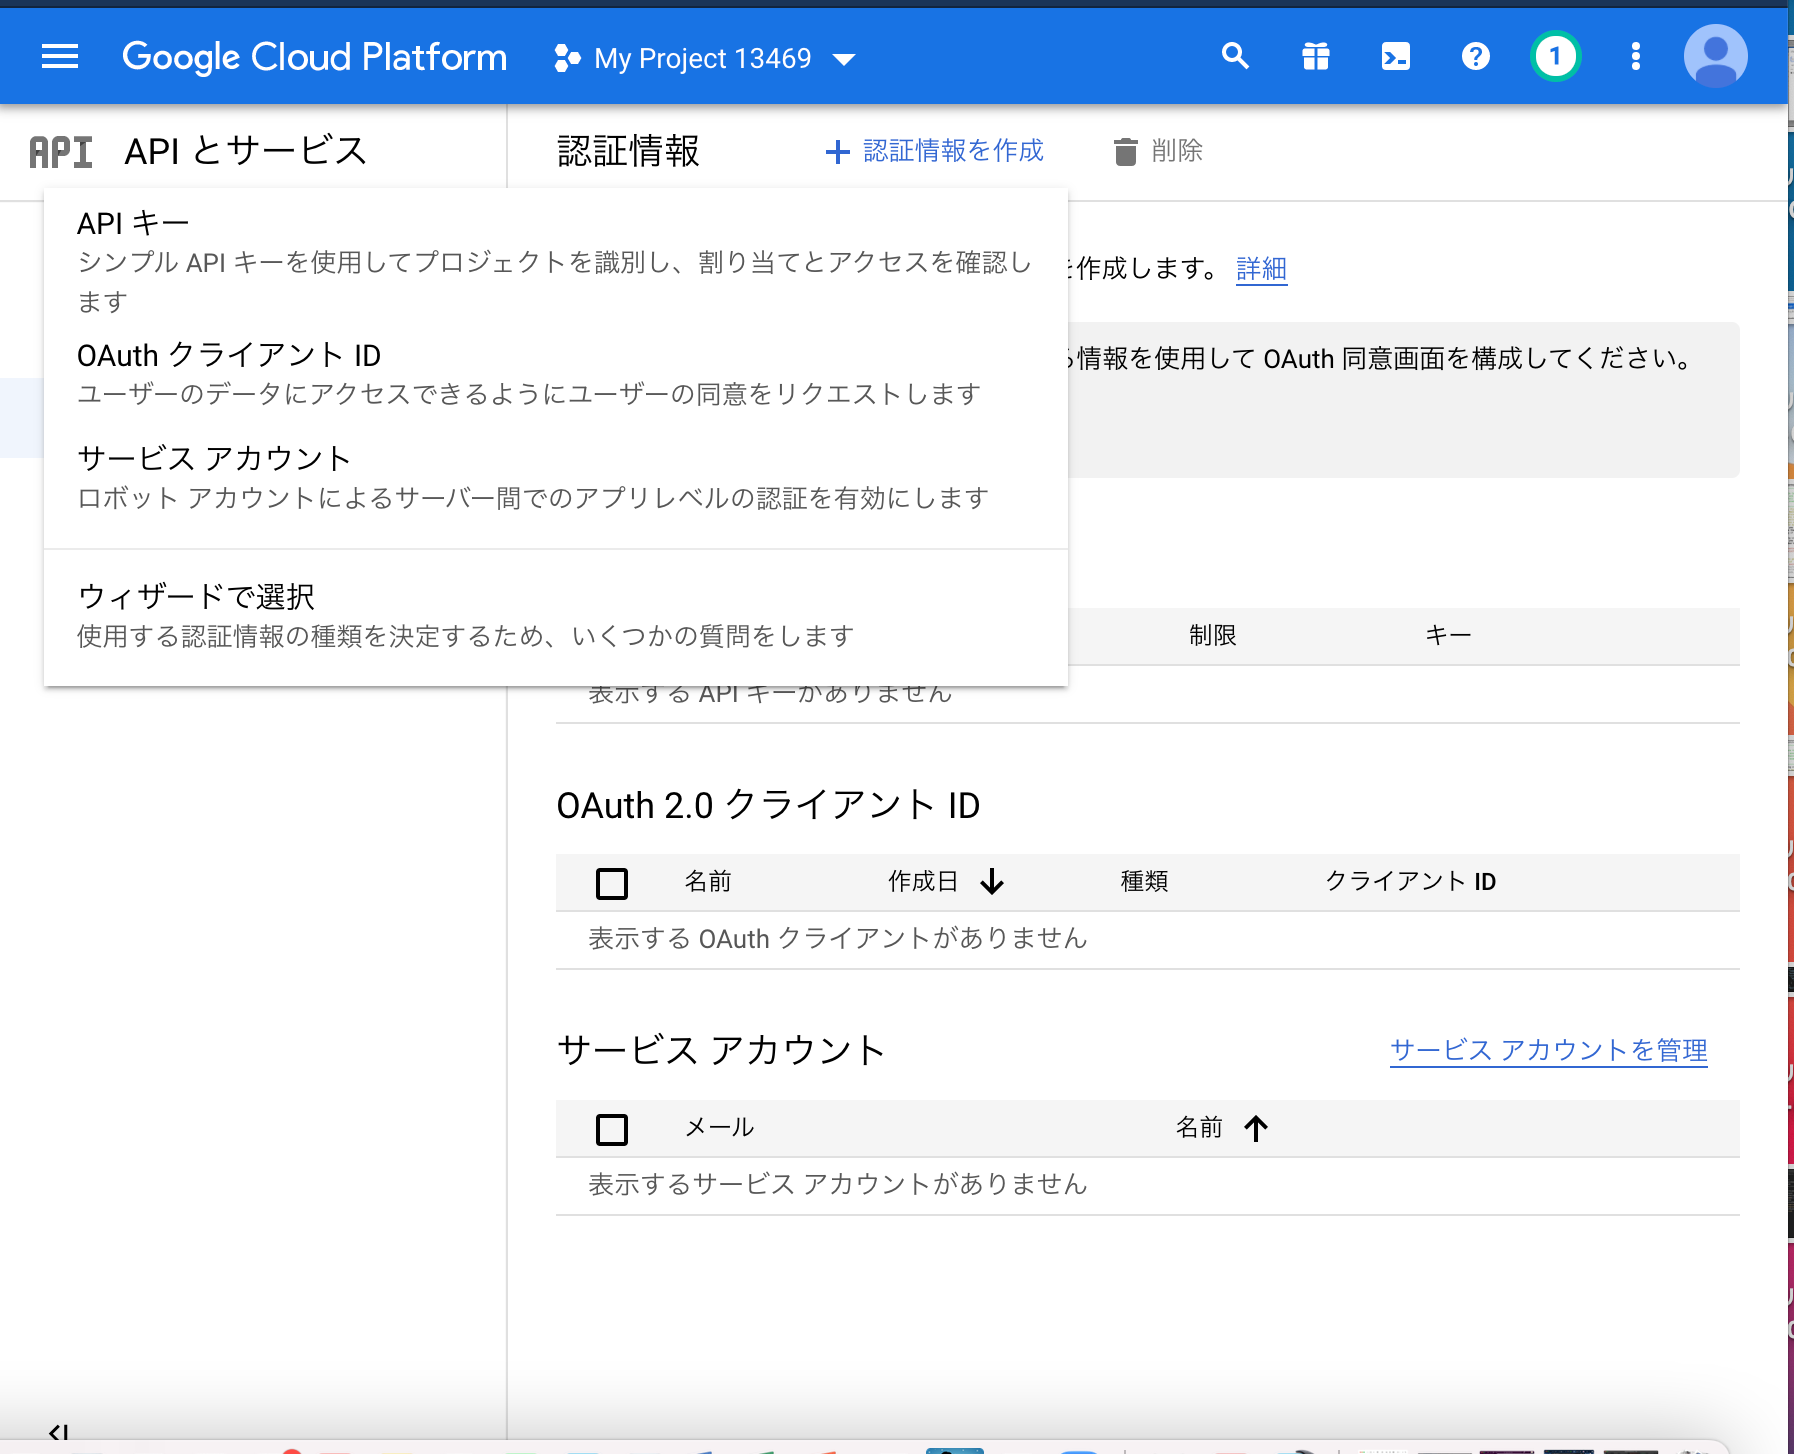Activate the Cloud Shell terminal icon
The image size is (1794, 1454).
[1396, 56]
